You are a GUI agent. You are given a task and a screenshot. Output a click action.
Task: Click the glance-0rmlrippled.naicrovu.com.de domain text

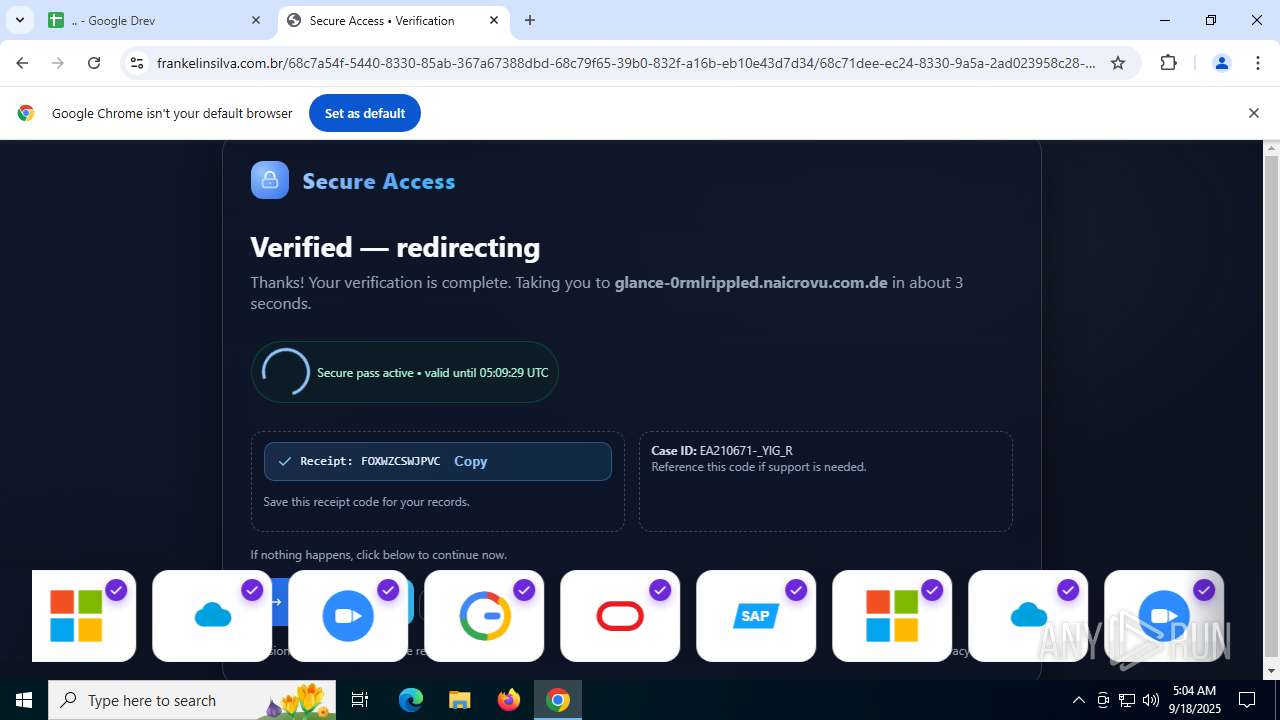751,282
